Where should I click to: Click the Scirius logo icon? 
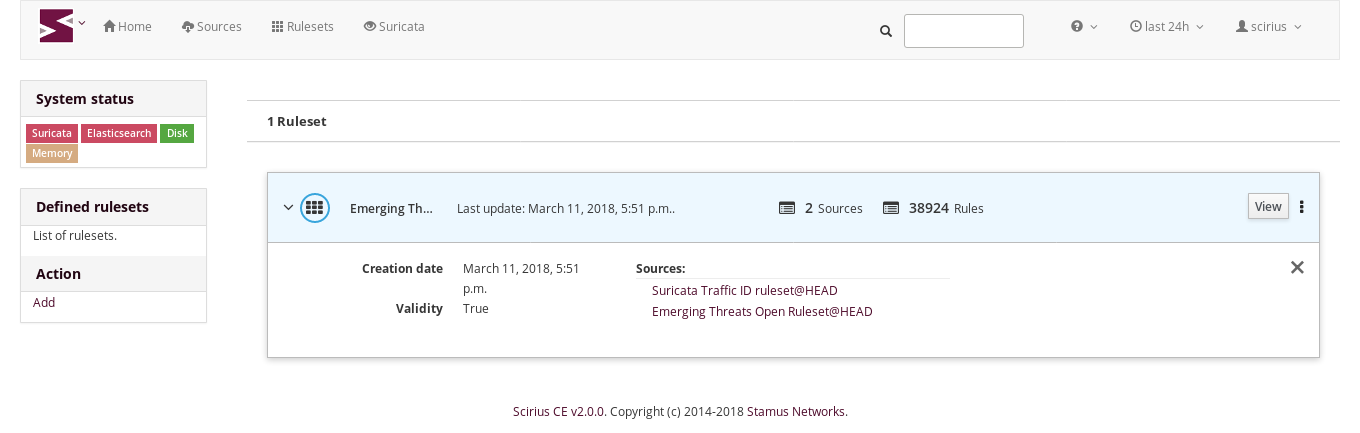(56, 26)
